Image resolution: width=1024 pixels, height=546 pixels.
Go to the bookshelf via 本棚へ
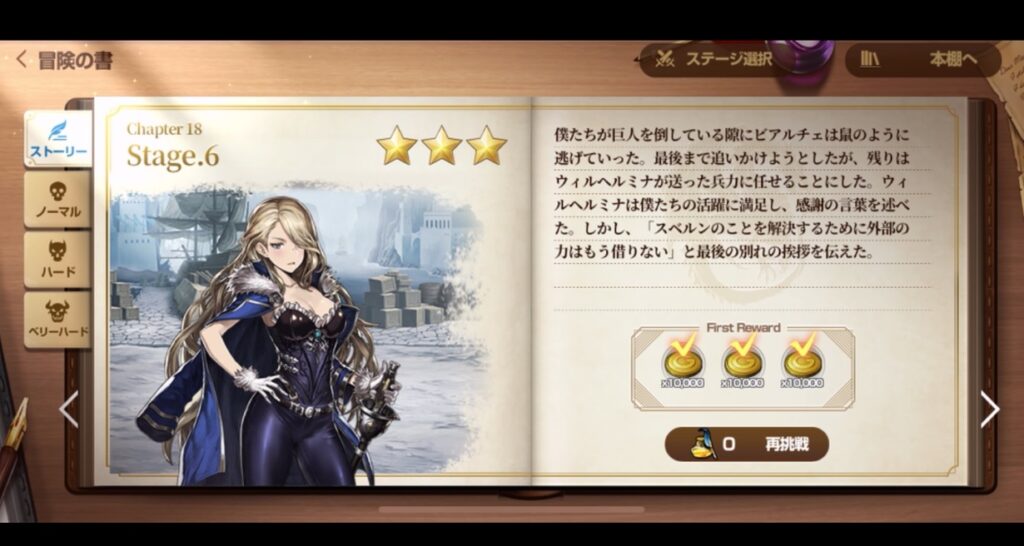(x=923, y=60)
